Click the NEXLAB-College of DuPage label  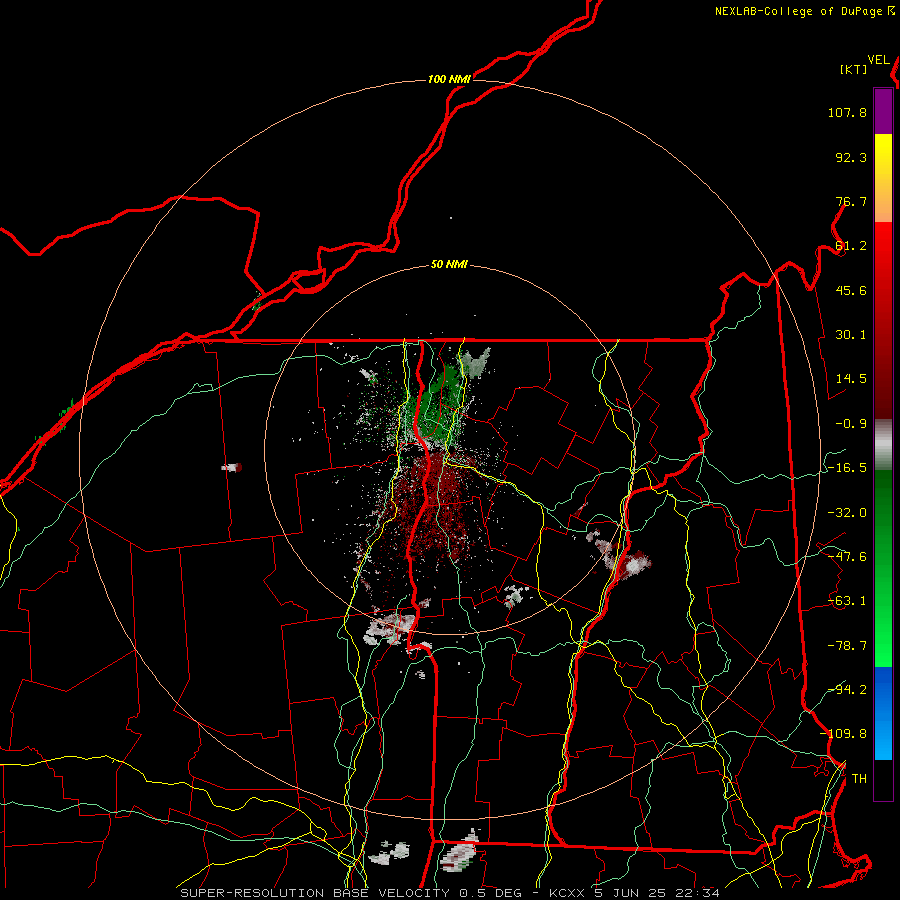pyautogui.click(x=799, y=11)
